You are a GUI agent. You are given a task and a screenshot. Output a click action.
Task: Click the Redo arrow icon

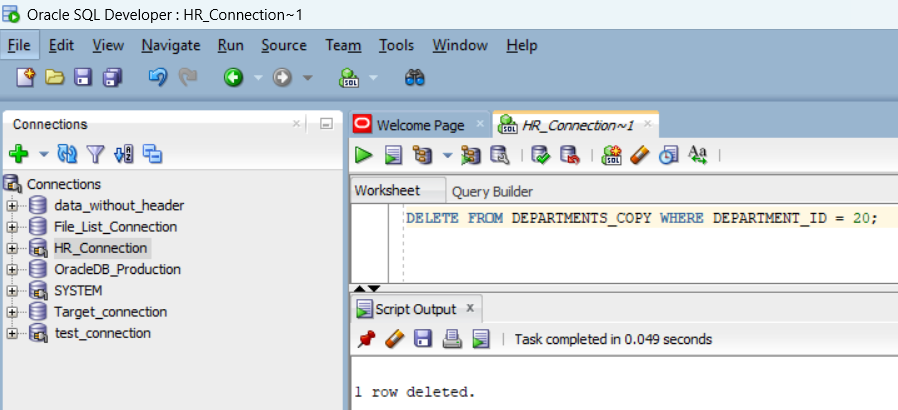(x=187, y=77)
